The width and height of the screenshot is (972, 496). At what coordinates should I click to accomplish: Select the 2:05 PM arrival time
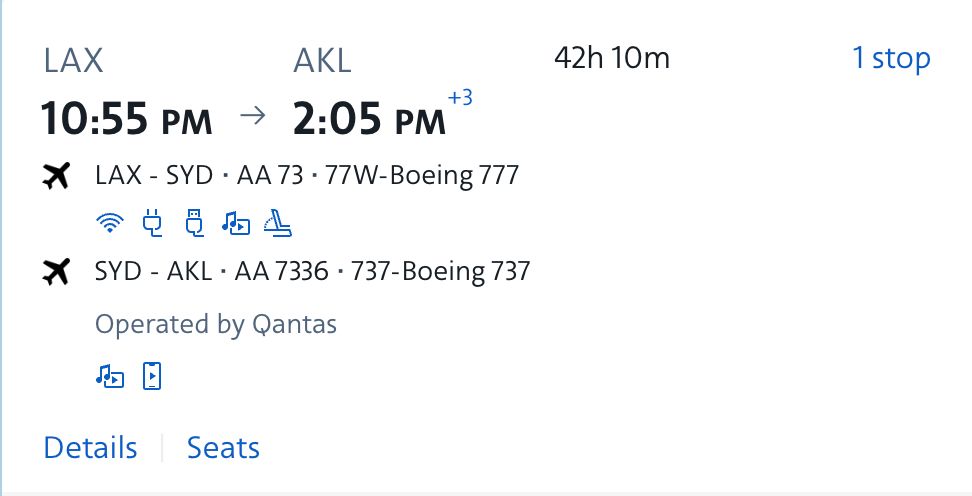pos(369,119)
